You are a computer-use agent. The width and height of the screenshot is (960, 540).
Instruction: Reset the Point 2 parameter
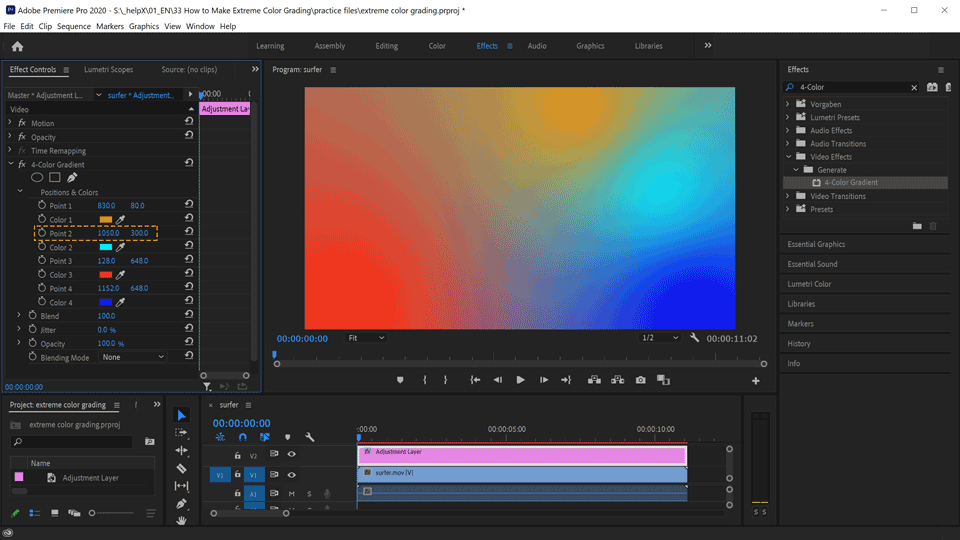tap(189, 233)
